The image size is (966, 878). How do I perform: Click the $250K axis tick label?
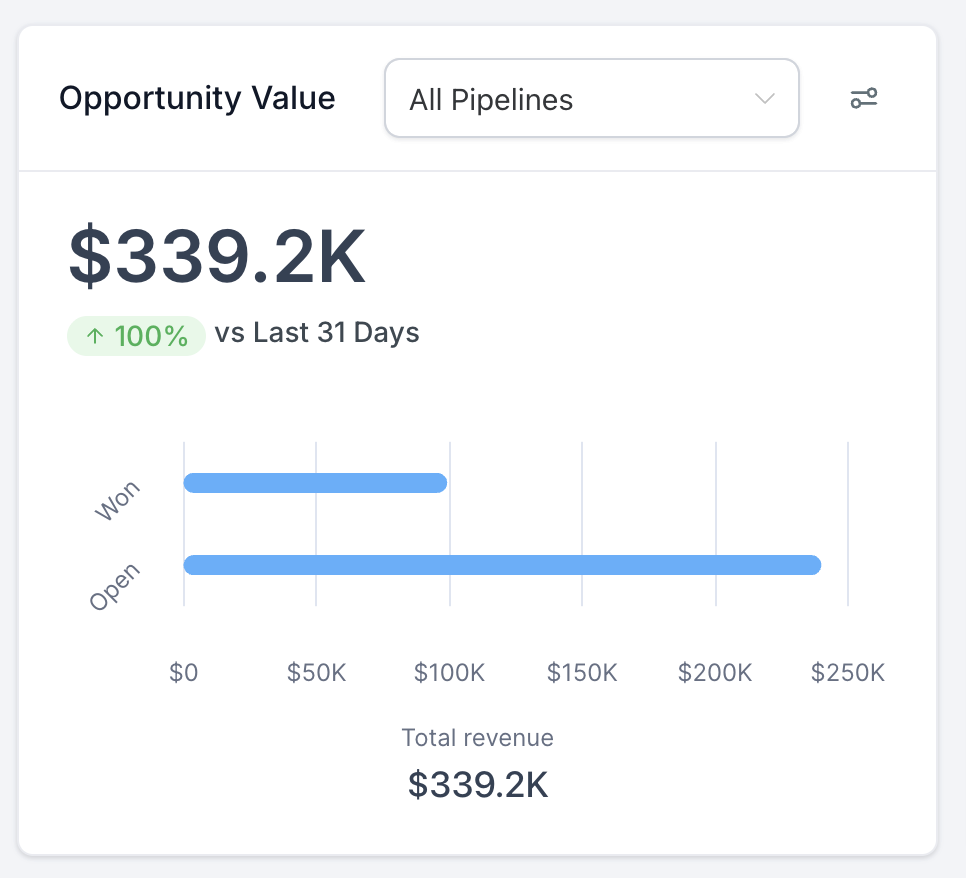848,673
